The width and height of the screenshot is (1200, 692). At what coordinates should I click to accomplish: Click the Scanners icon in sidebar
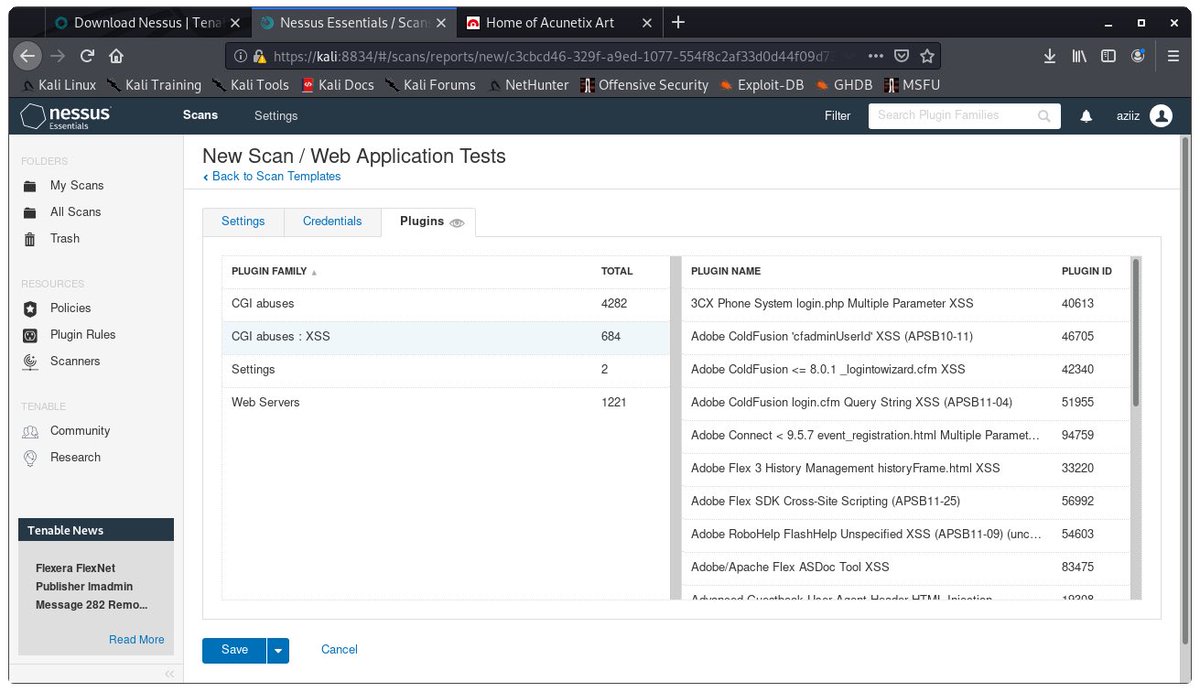(x=30, y=361)
